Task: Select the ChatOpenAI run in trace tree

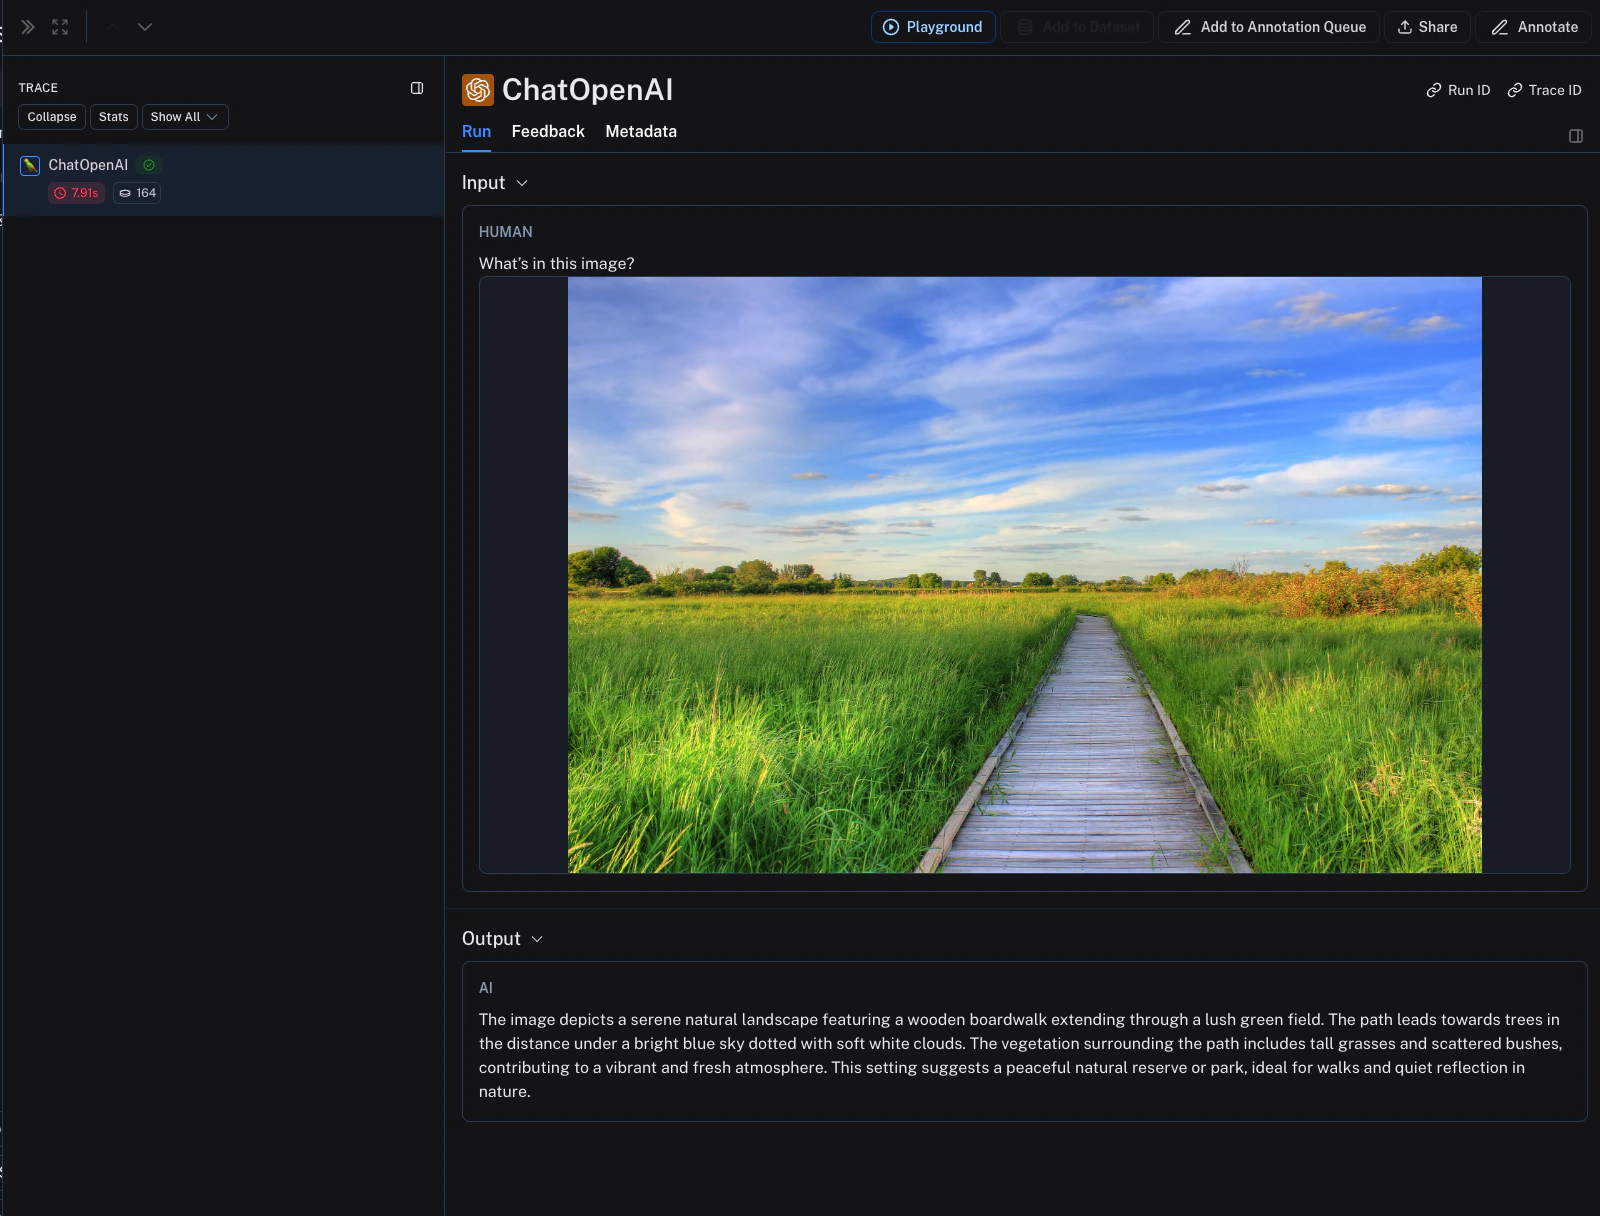Action: tap(223, 179)
